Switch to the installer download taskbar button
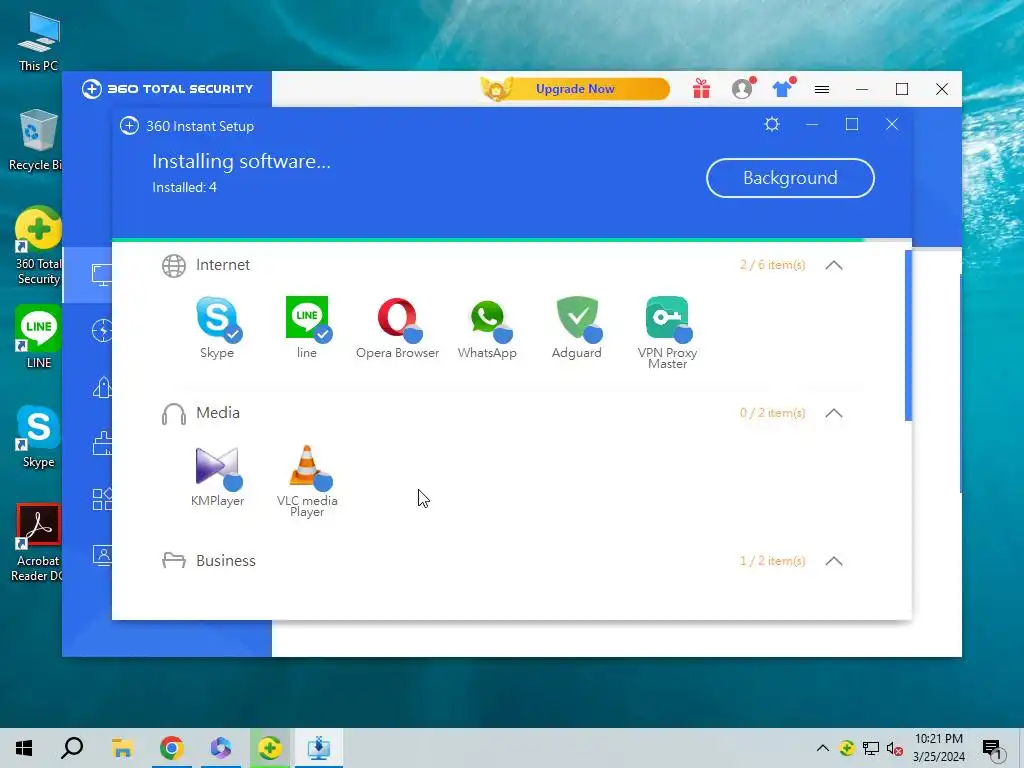 (x=319, y=748)
